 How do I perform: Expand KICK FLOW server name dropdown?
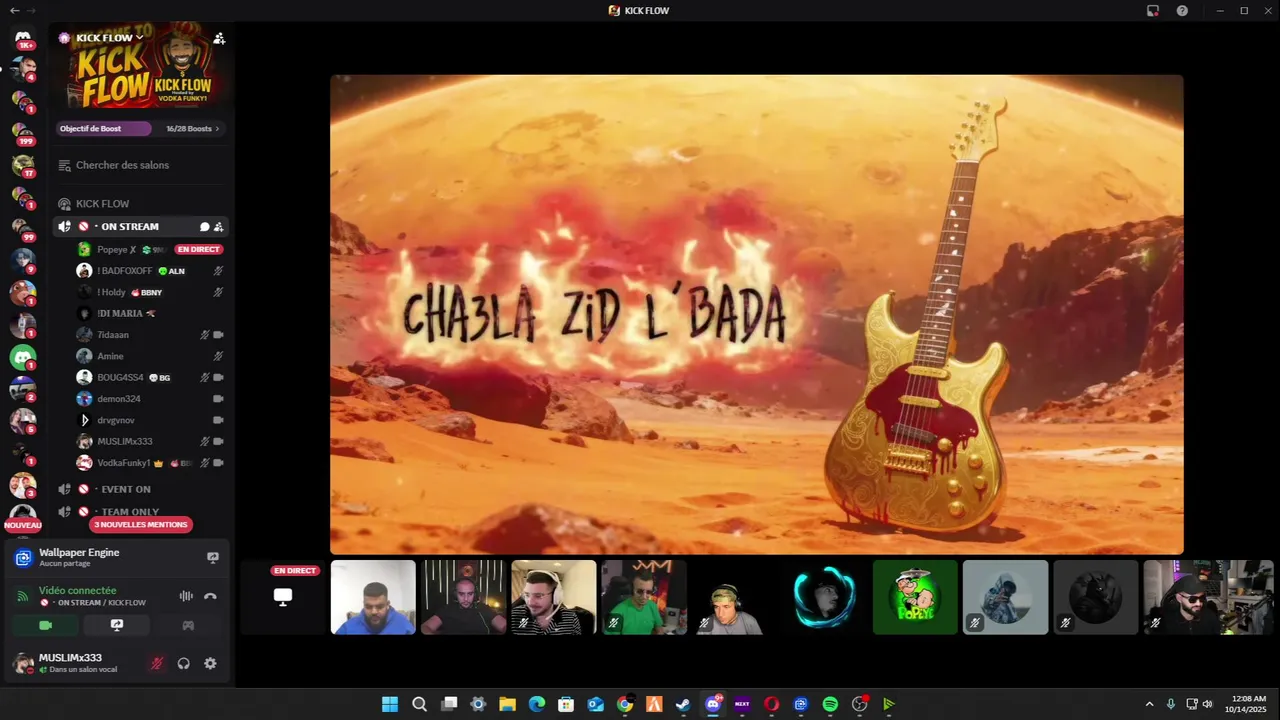coord(108,38)
